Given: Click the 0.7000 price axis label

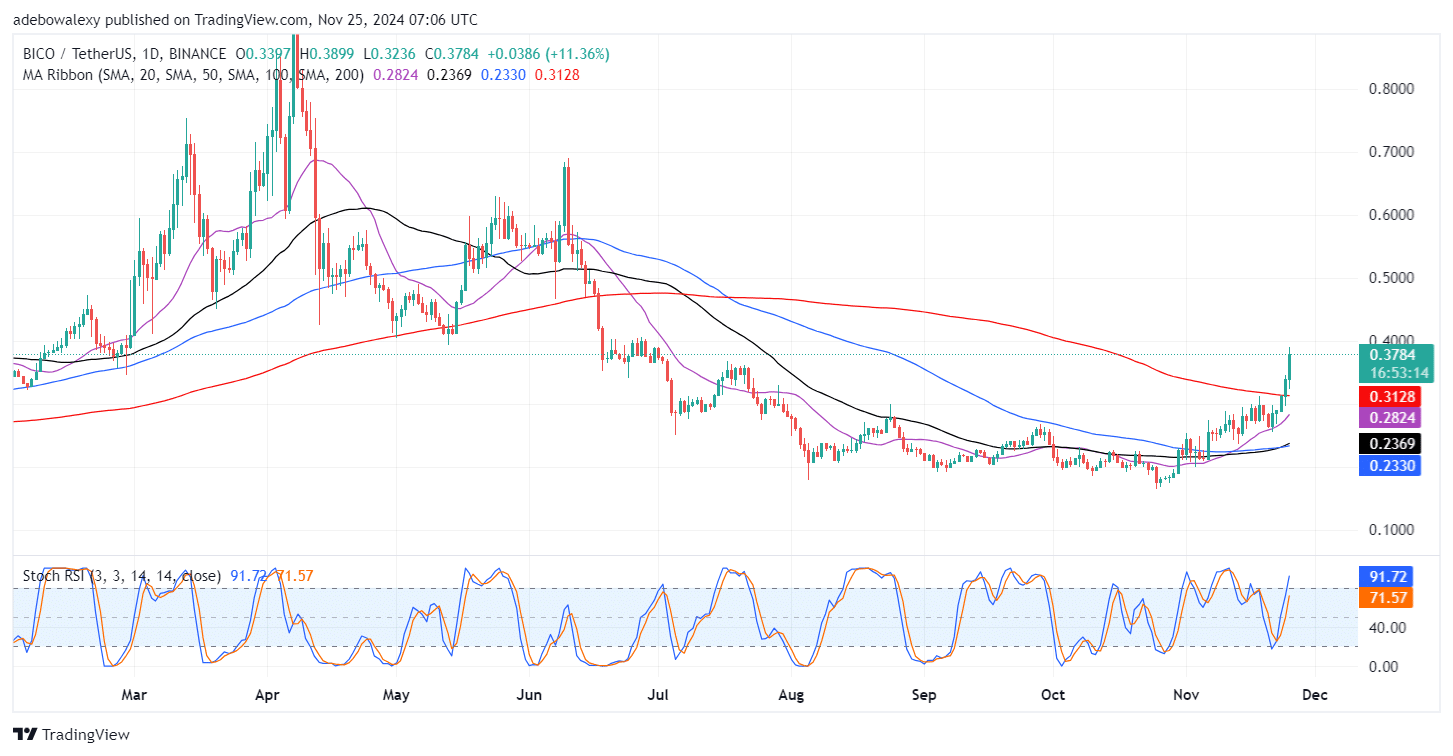Looking at the screenshot, I should [1391, 152].
